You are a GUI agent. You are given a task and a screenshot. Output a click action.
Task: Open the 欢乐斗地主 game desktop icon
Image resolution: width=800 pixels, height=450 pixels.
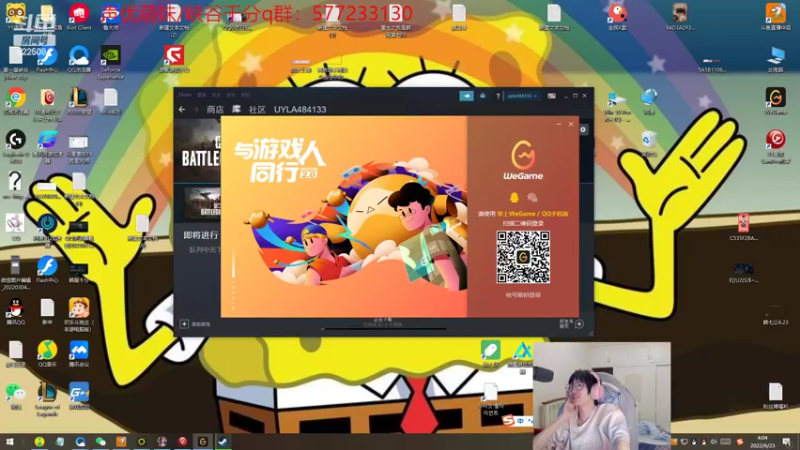pyautogui.click(x=79, y=314)
